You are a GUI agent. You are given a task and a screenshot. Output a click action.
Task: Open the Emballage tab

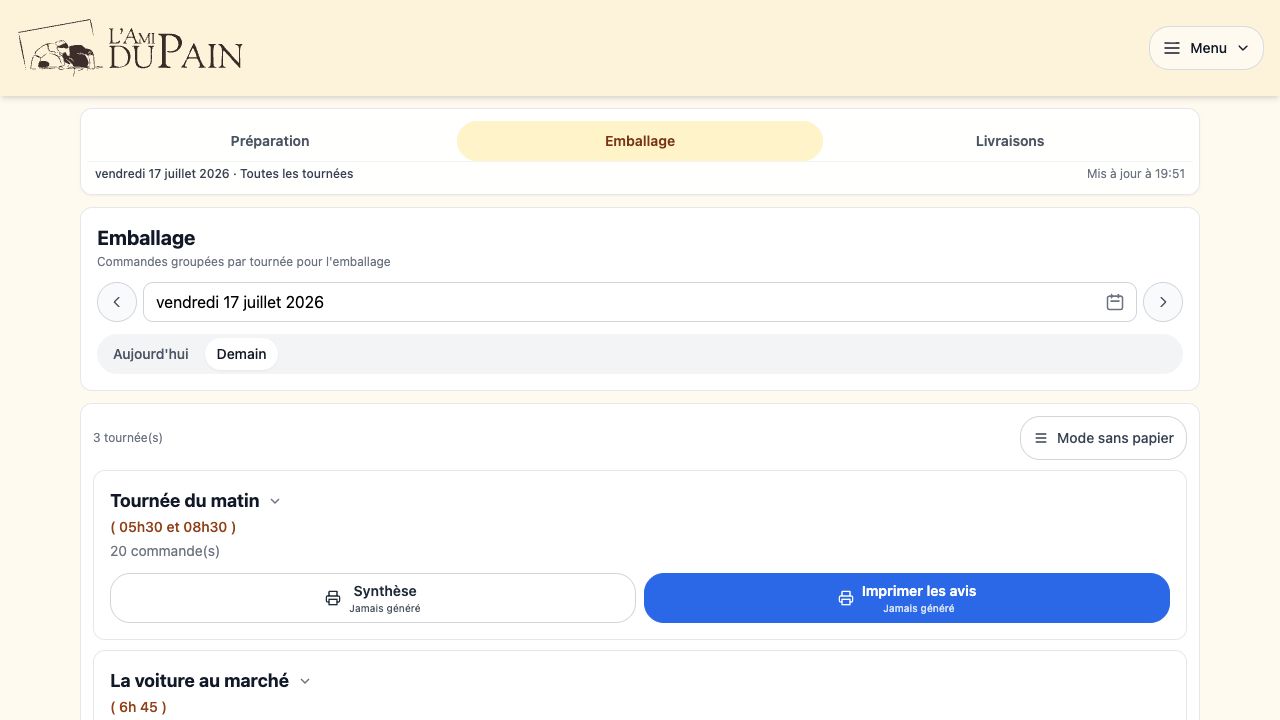(640, 141)
